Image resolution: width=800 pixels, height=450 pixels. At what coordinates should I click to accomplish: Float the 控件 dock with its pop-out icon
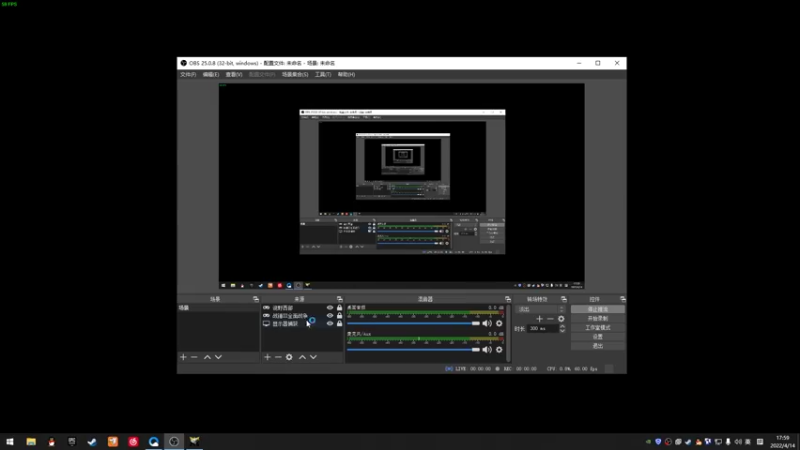[x=622, y=299]
